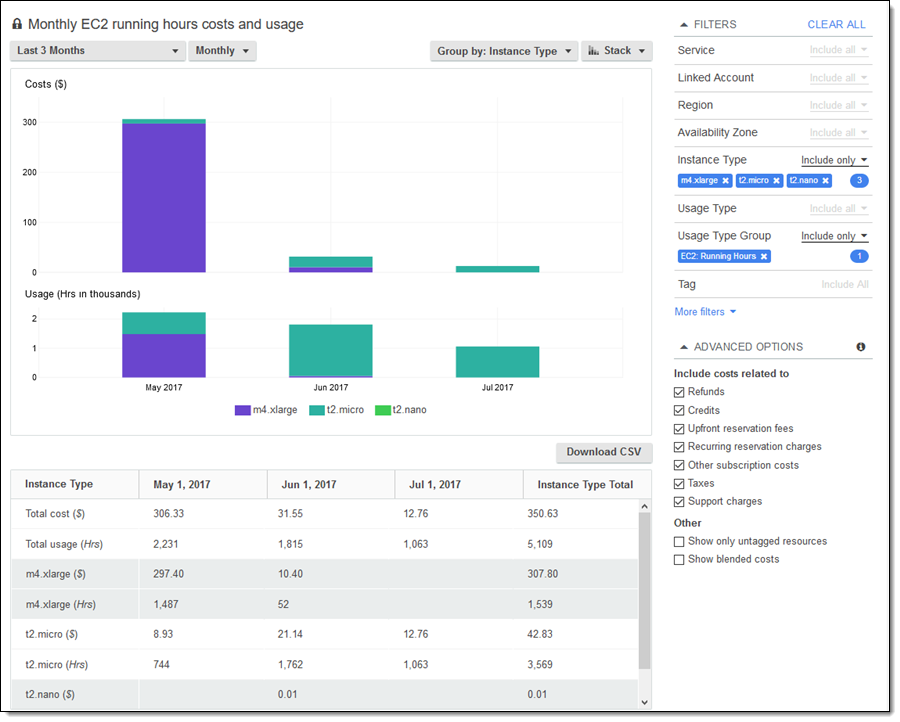Screen dimensions: 900x722
Task: Click the table's scroll down arrow
Action: [644, 702]
